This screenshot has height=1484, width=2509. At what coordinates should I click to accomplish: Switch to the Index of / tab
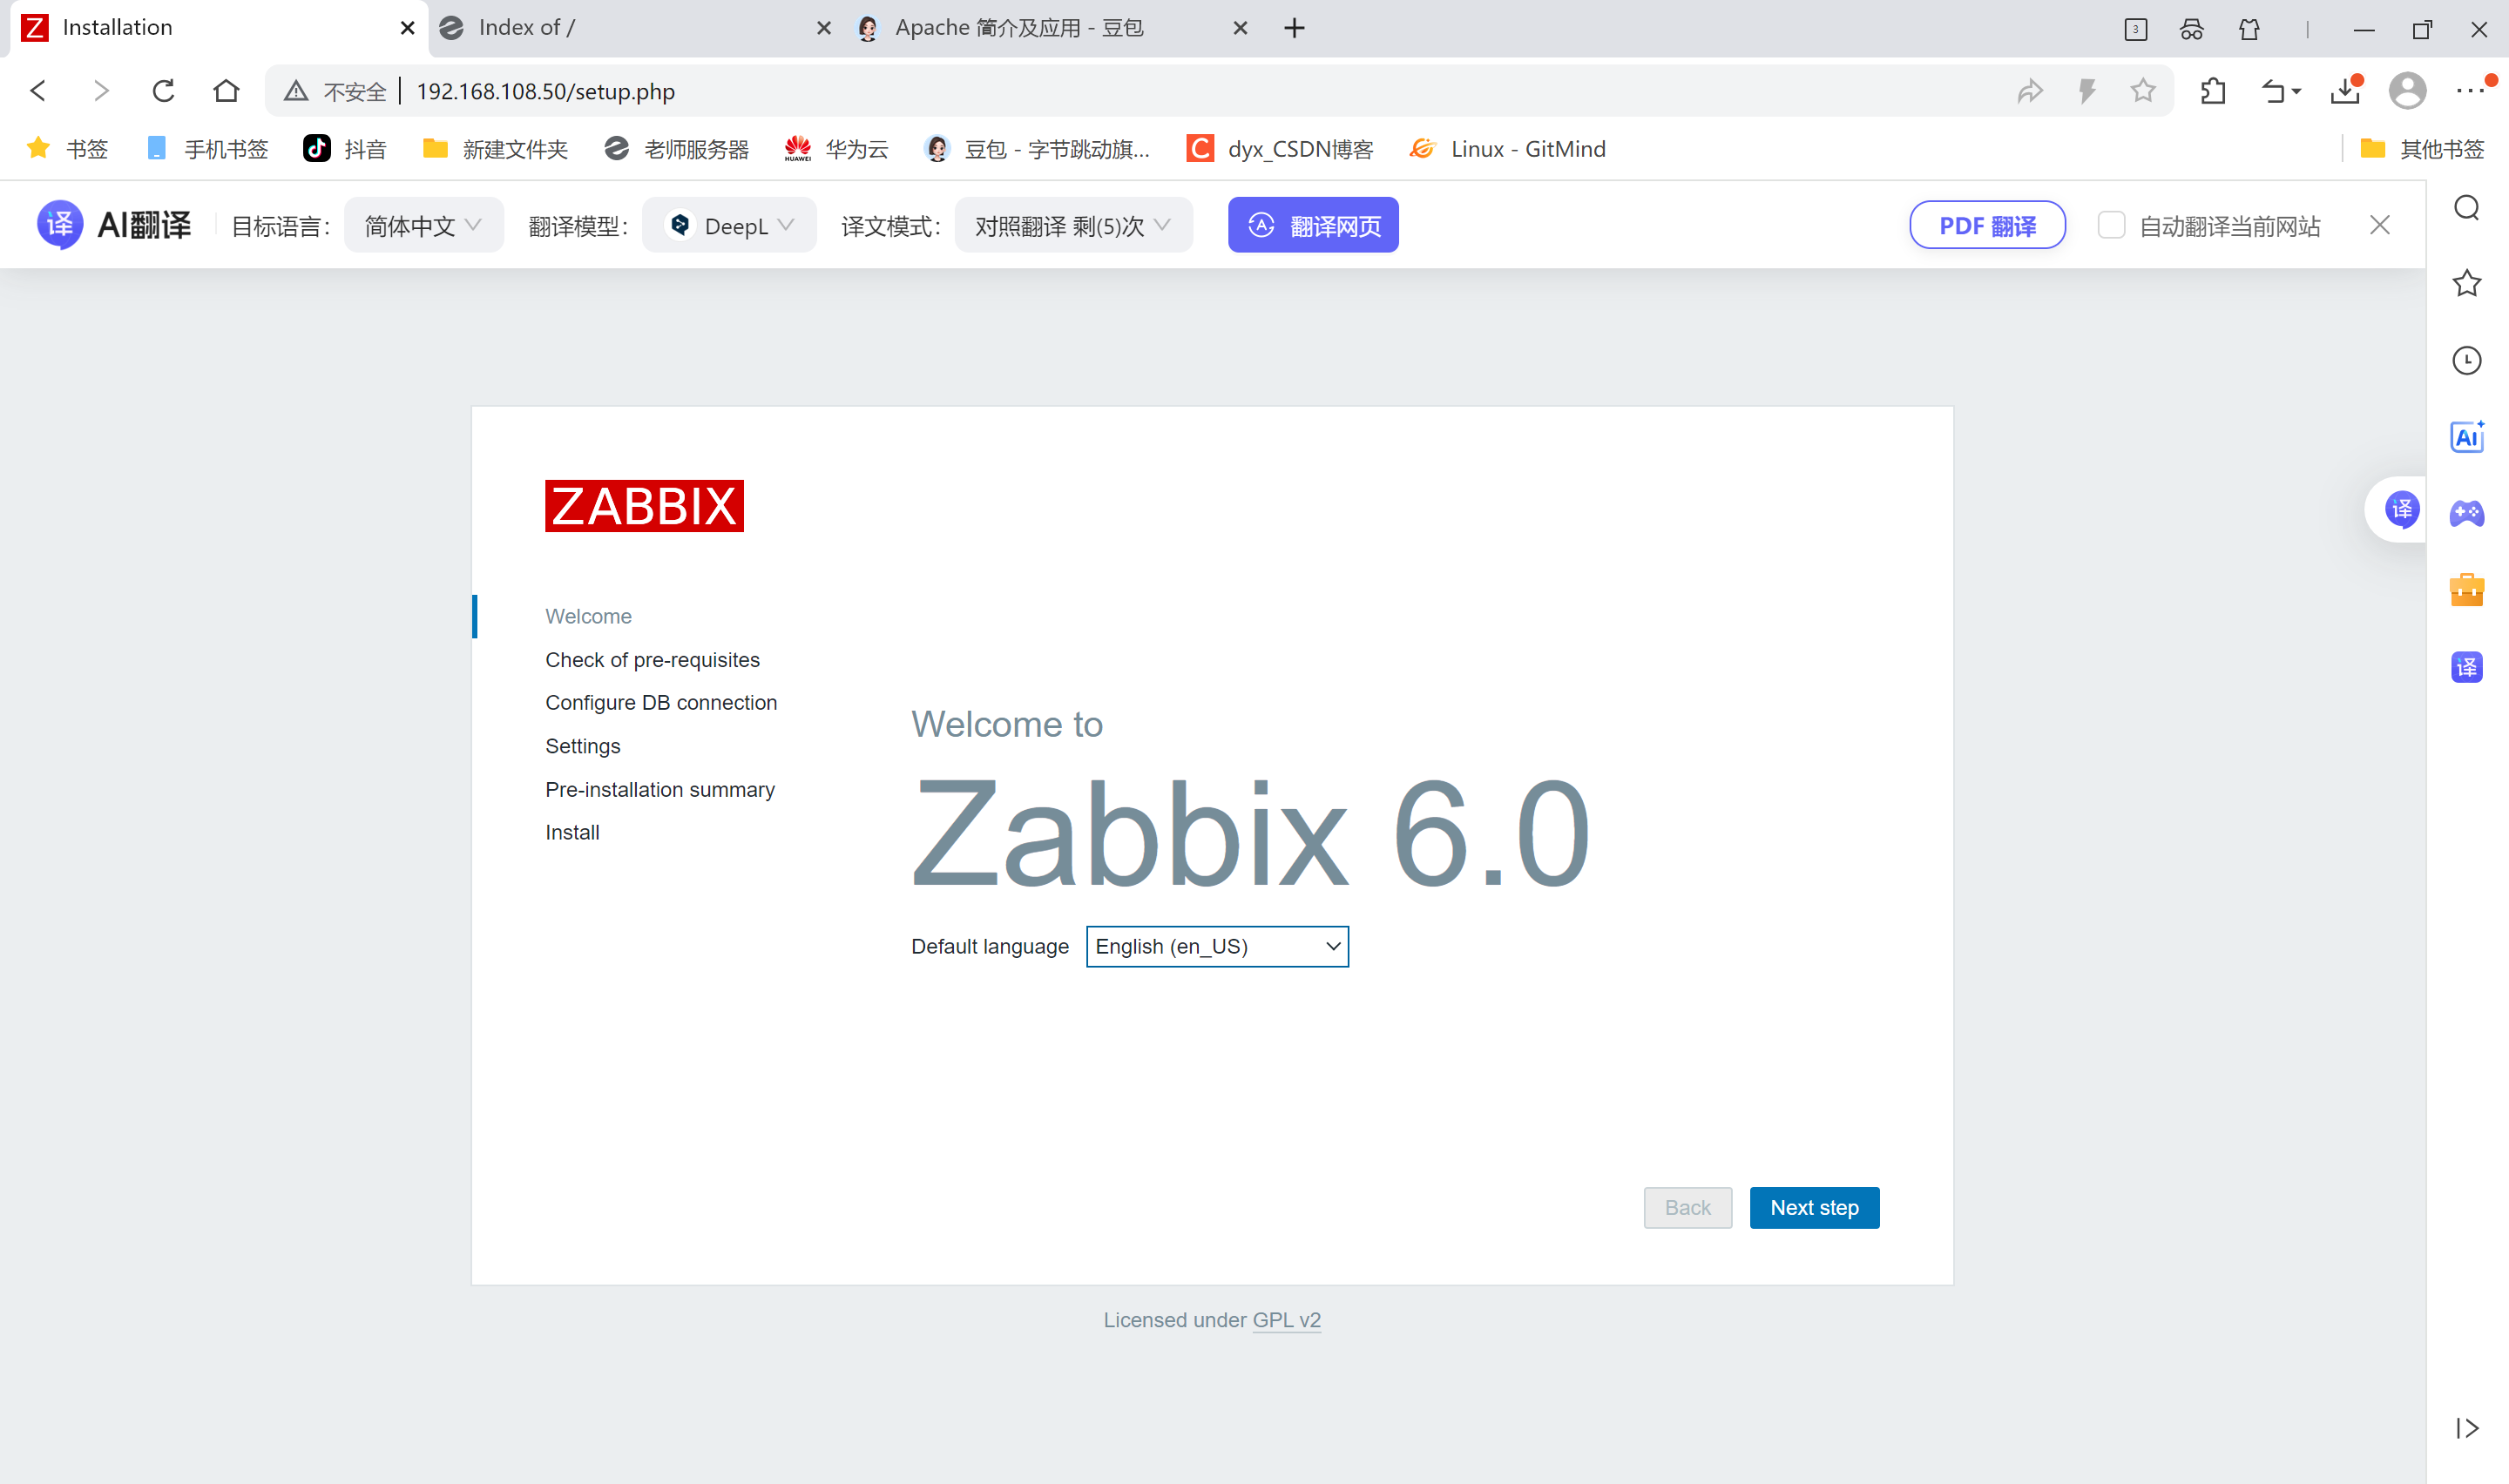pyautogui.click(x=620, y=28)
